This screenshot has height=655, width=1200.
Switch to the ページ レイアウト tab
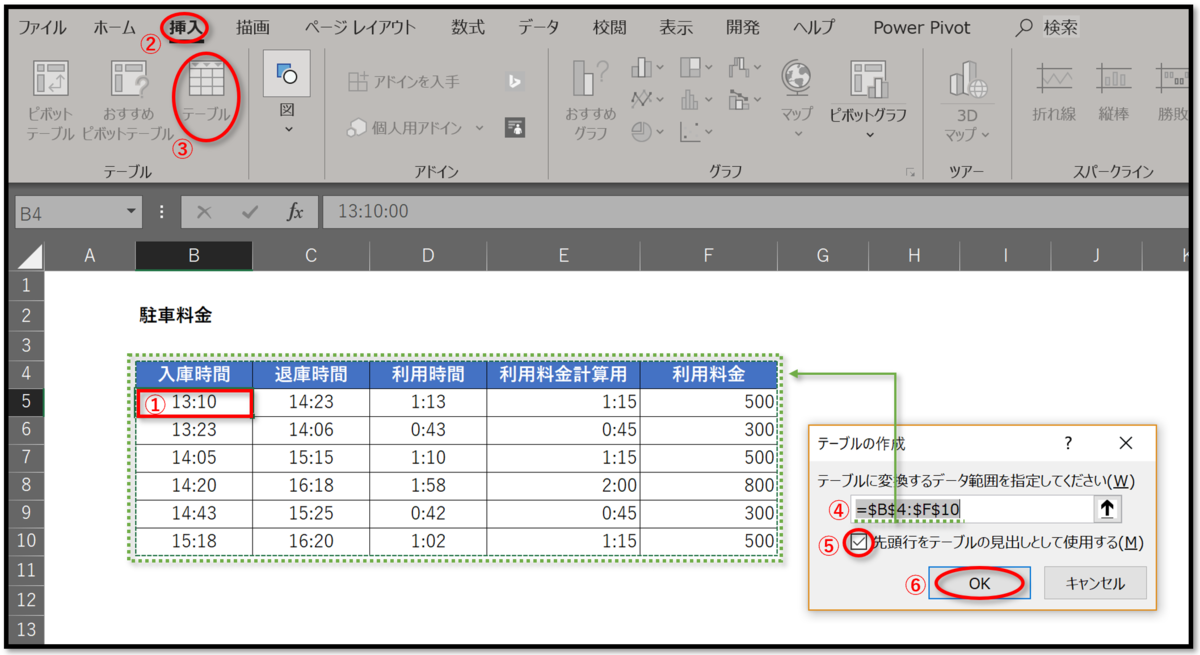[x=359, y=27]
